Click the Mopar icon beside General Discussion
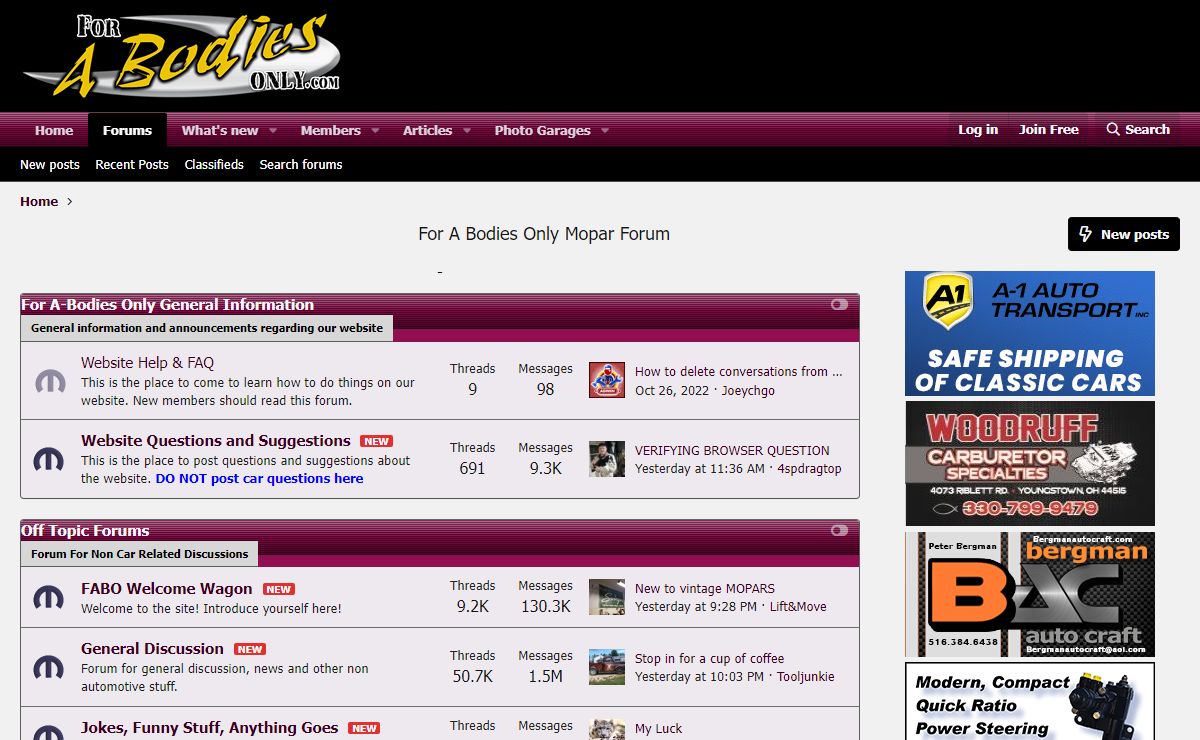Image resolution: width=1200 pixels, height=740 pixels. click(50, 667)
